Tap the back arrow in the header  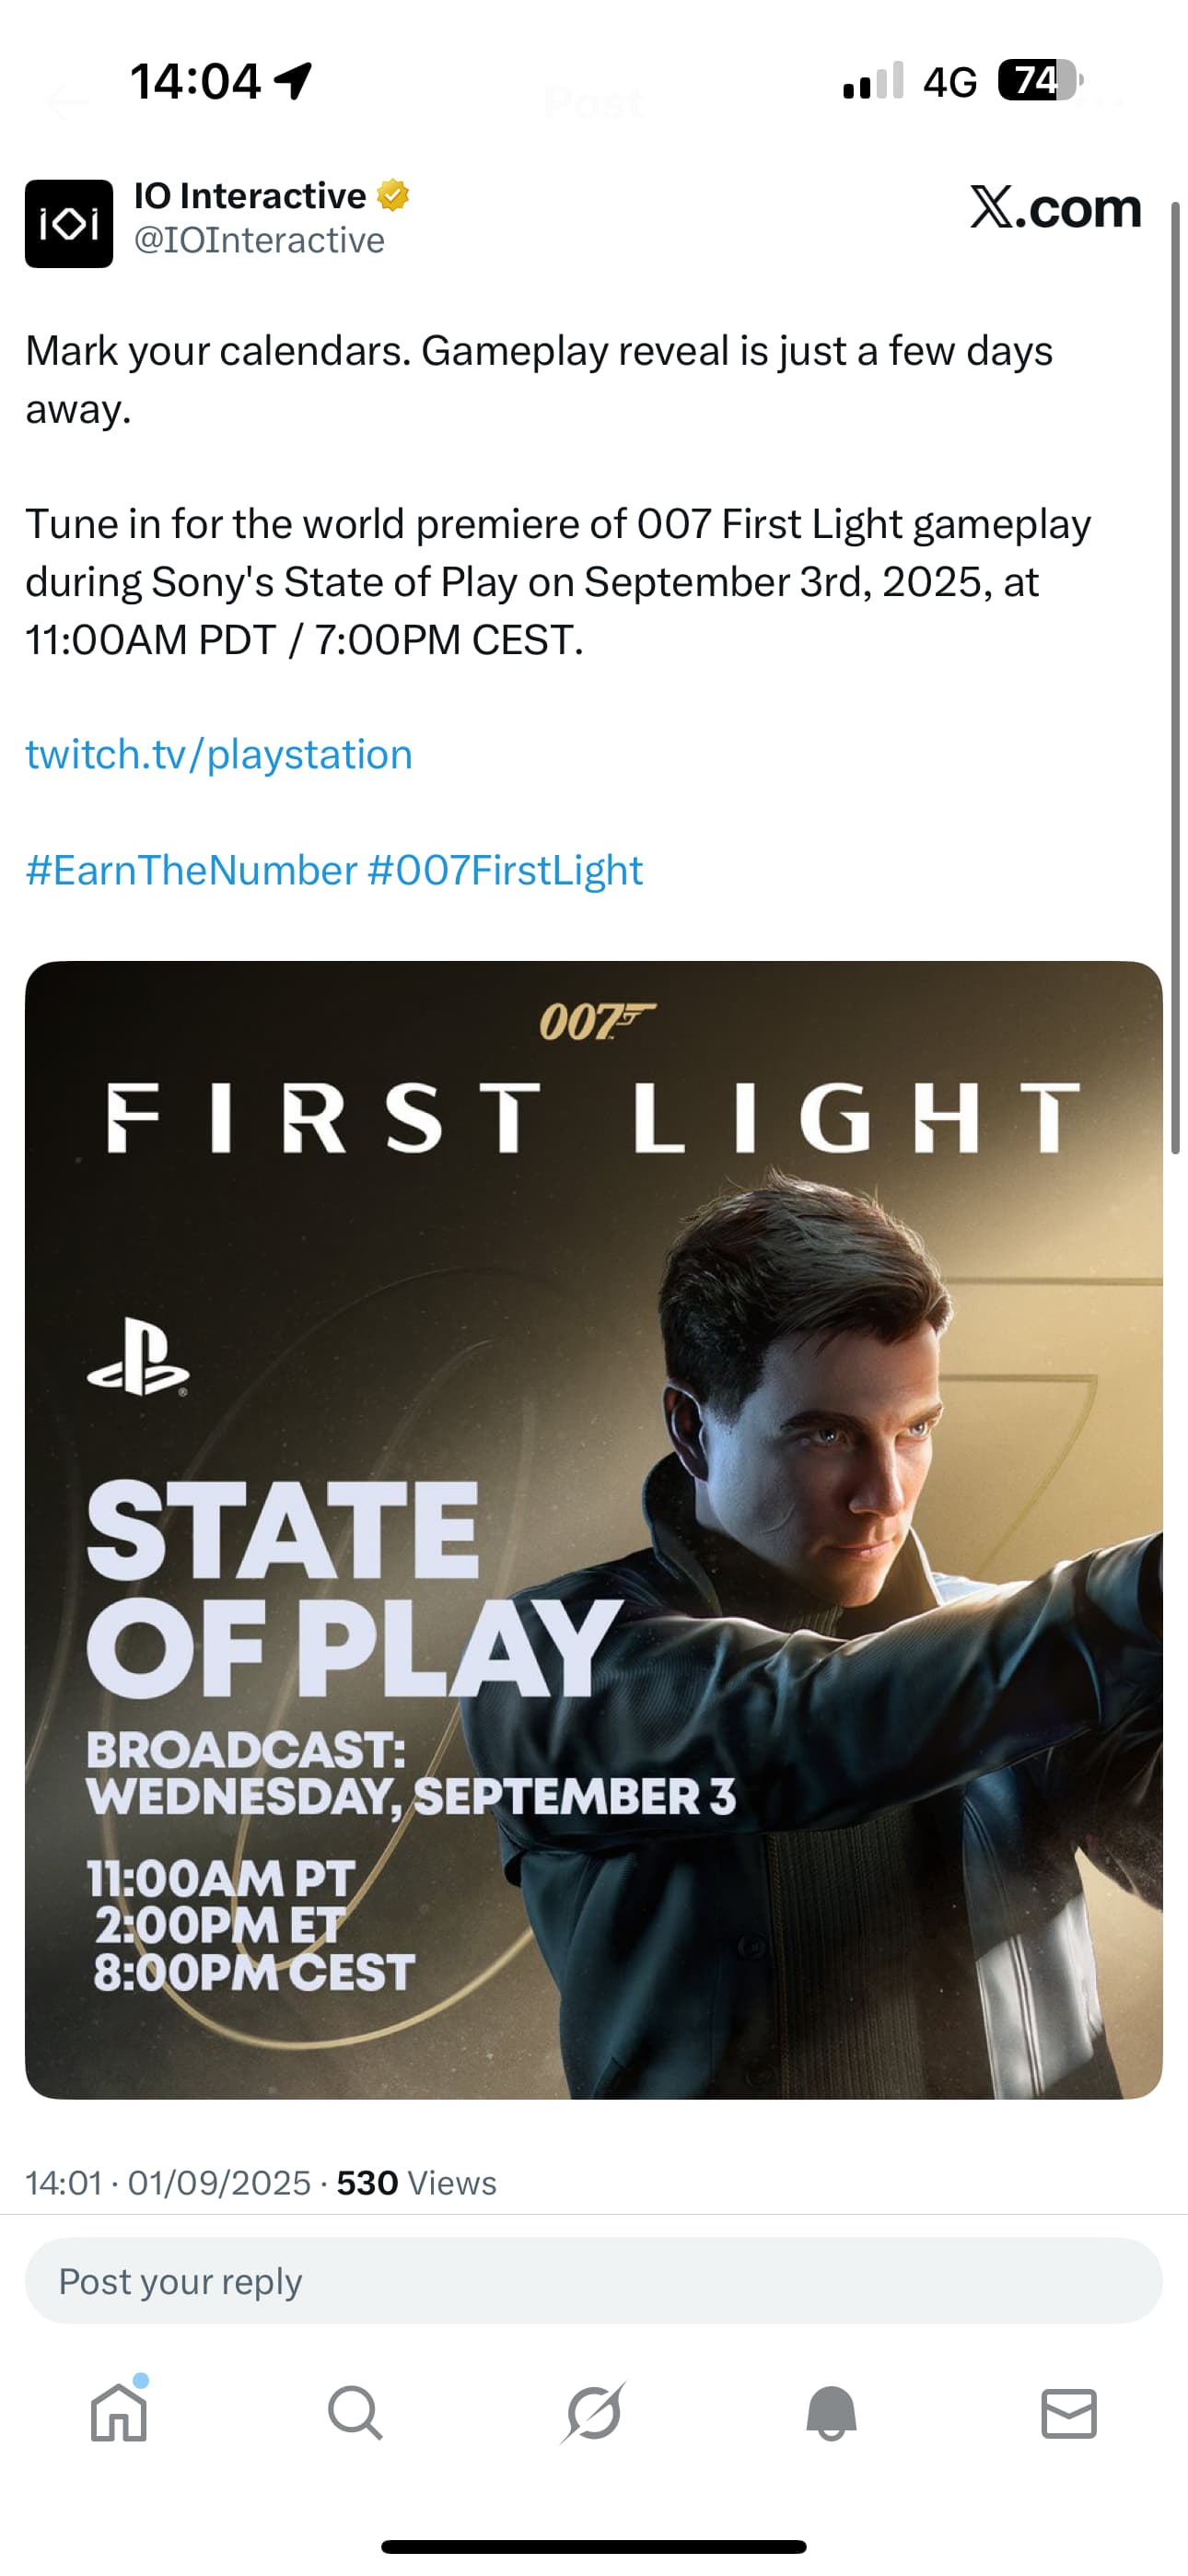[66, 102]
